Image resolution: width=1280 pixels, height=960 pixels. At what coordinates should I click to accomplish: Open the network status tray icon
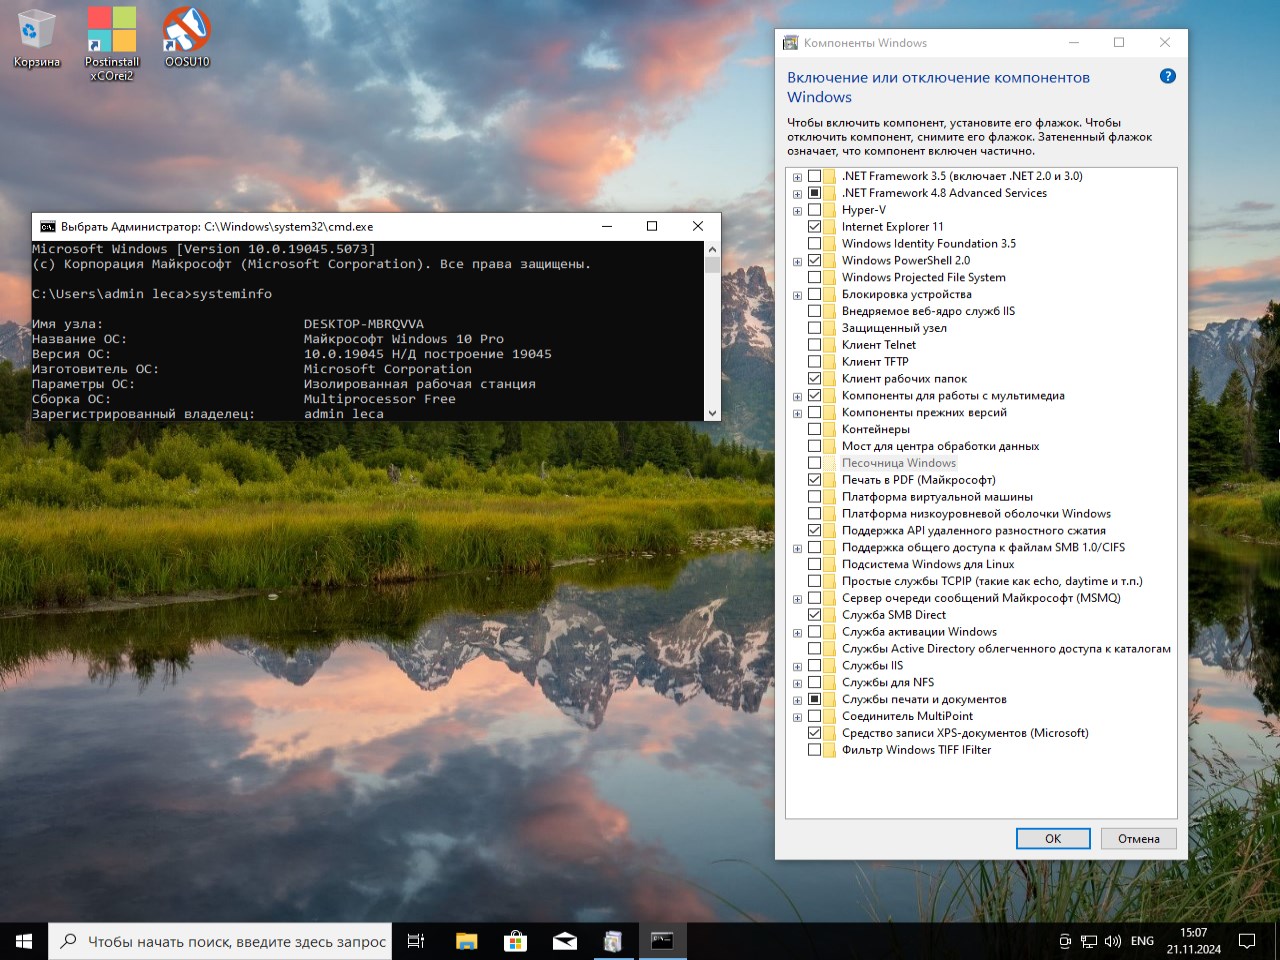click(x=1089, y=941)
